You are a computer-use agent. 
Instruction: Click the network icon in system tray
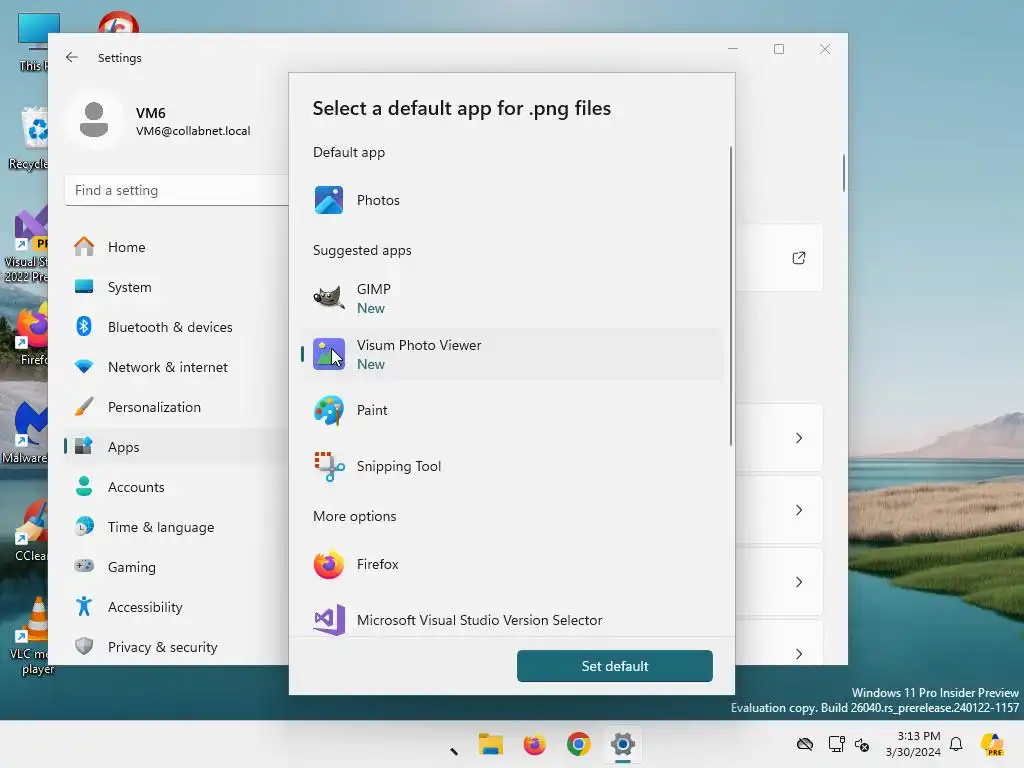[x=836, y=744]
